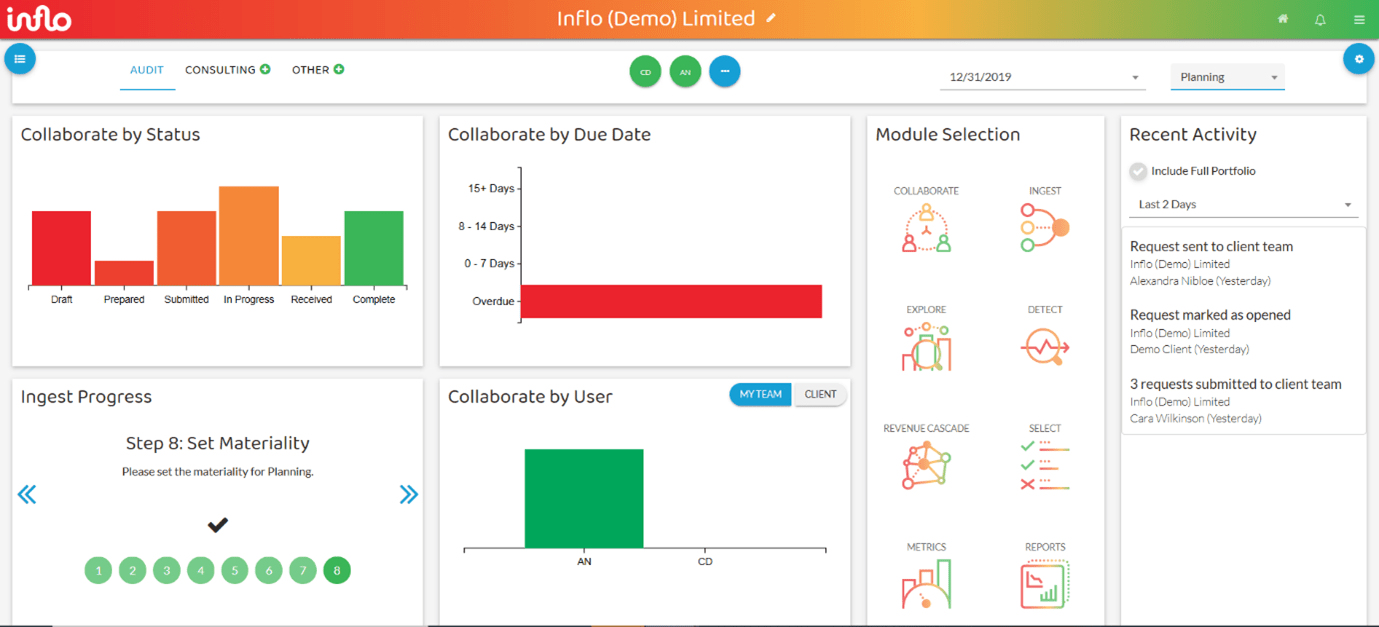Screen dimensions: 1379x627
Task: Click the CD user avatar button
Action: (645, 72)
